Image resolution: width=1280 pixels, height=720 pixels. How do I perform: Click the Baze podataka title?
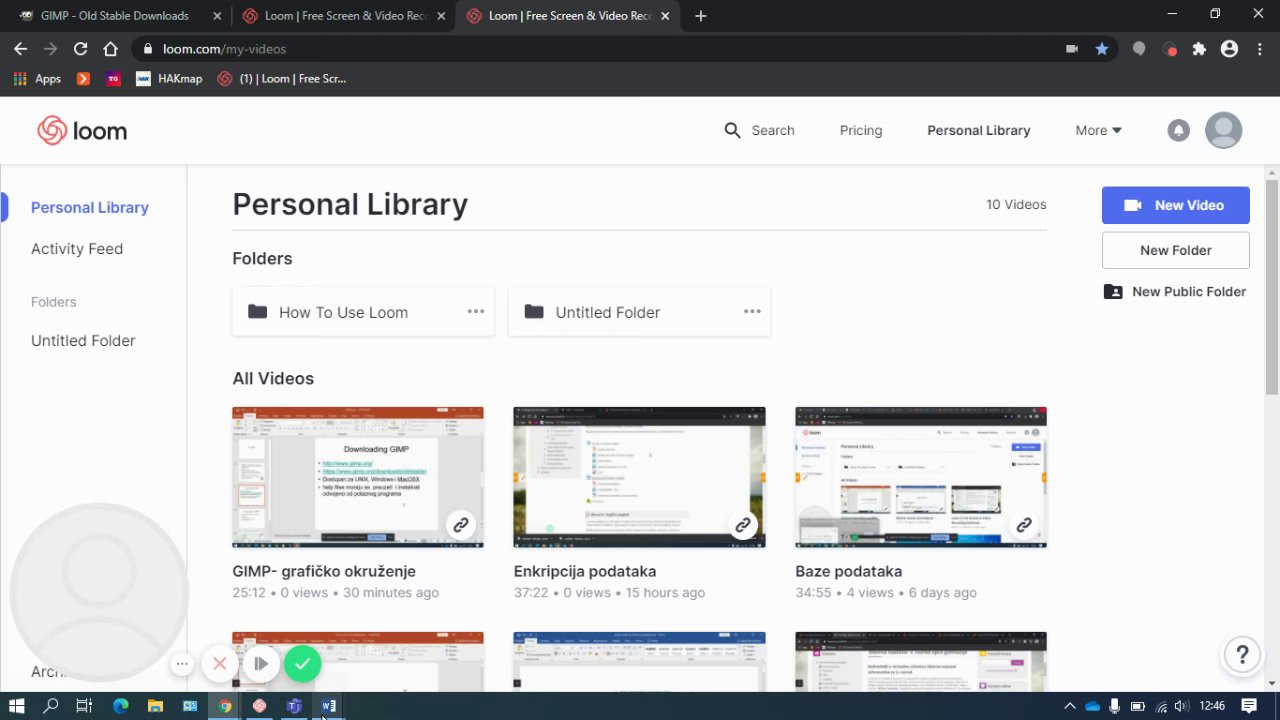point(849,571)
